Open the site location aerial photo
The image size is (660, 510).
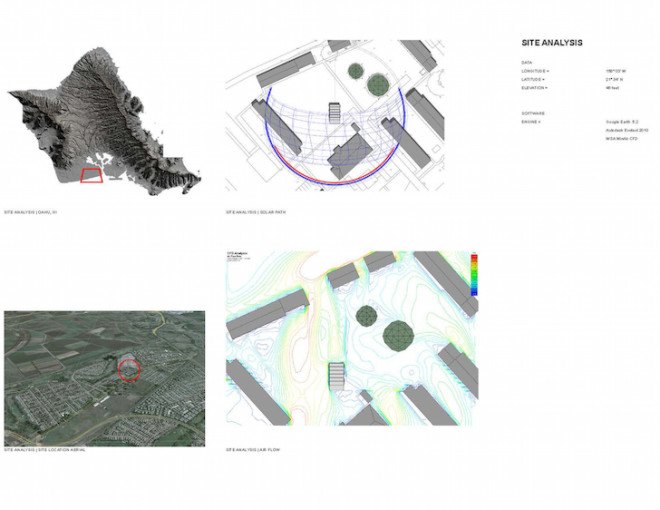[105, 379]
